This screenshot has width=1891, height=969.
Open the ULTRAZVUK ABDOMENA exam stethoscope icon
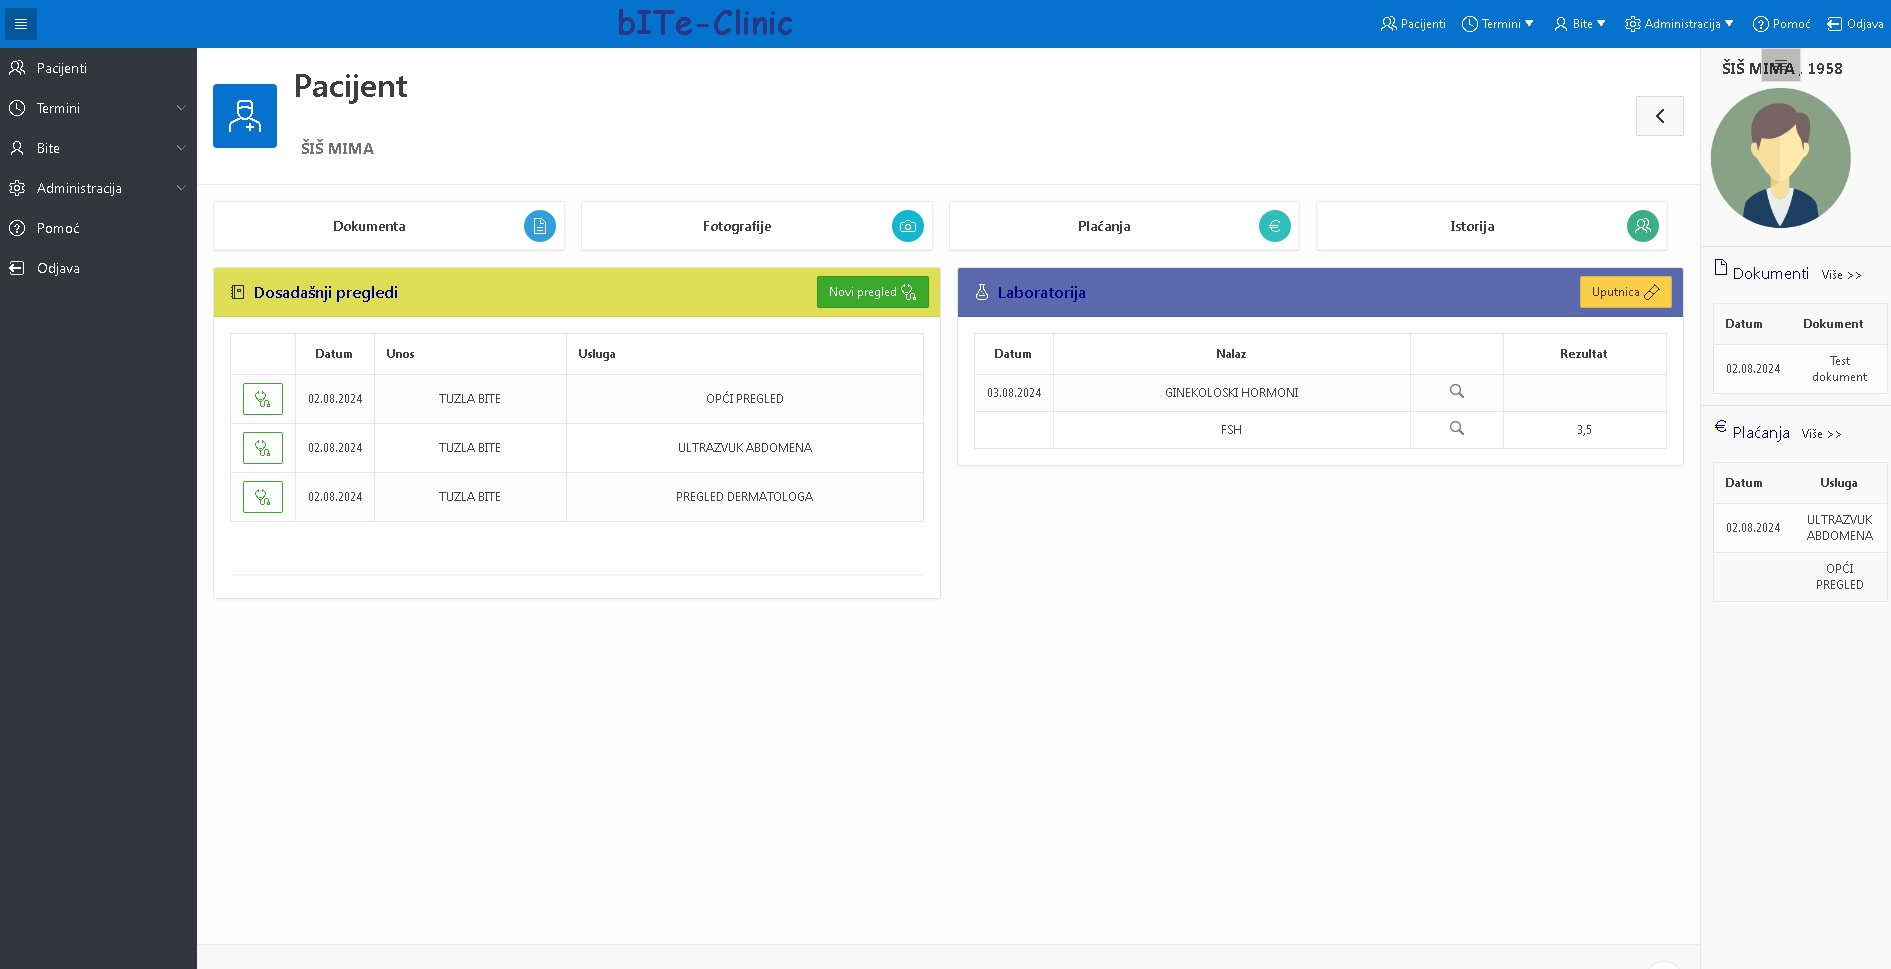click(263, 448)
